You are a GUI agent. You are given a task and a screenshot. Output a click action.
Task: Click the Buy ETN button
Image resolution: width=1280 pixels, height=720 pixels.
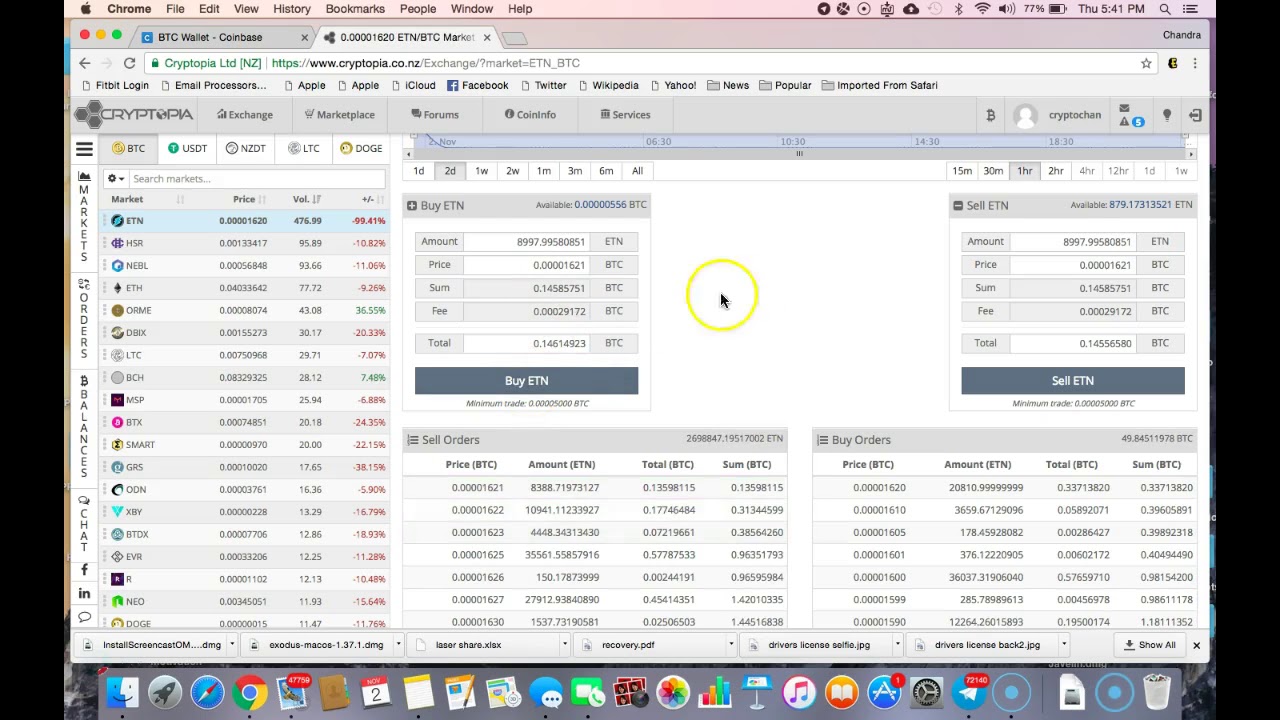[526, 381]
